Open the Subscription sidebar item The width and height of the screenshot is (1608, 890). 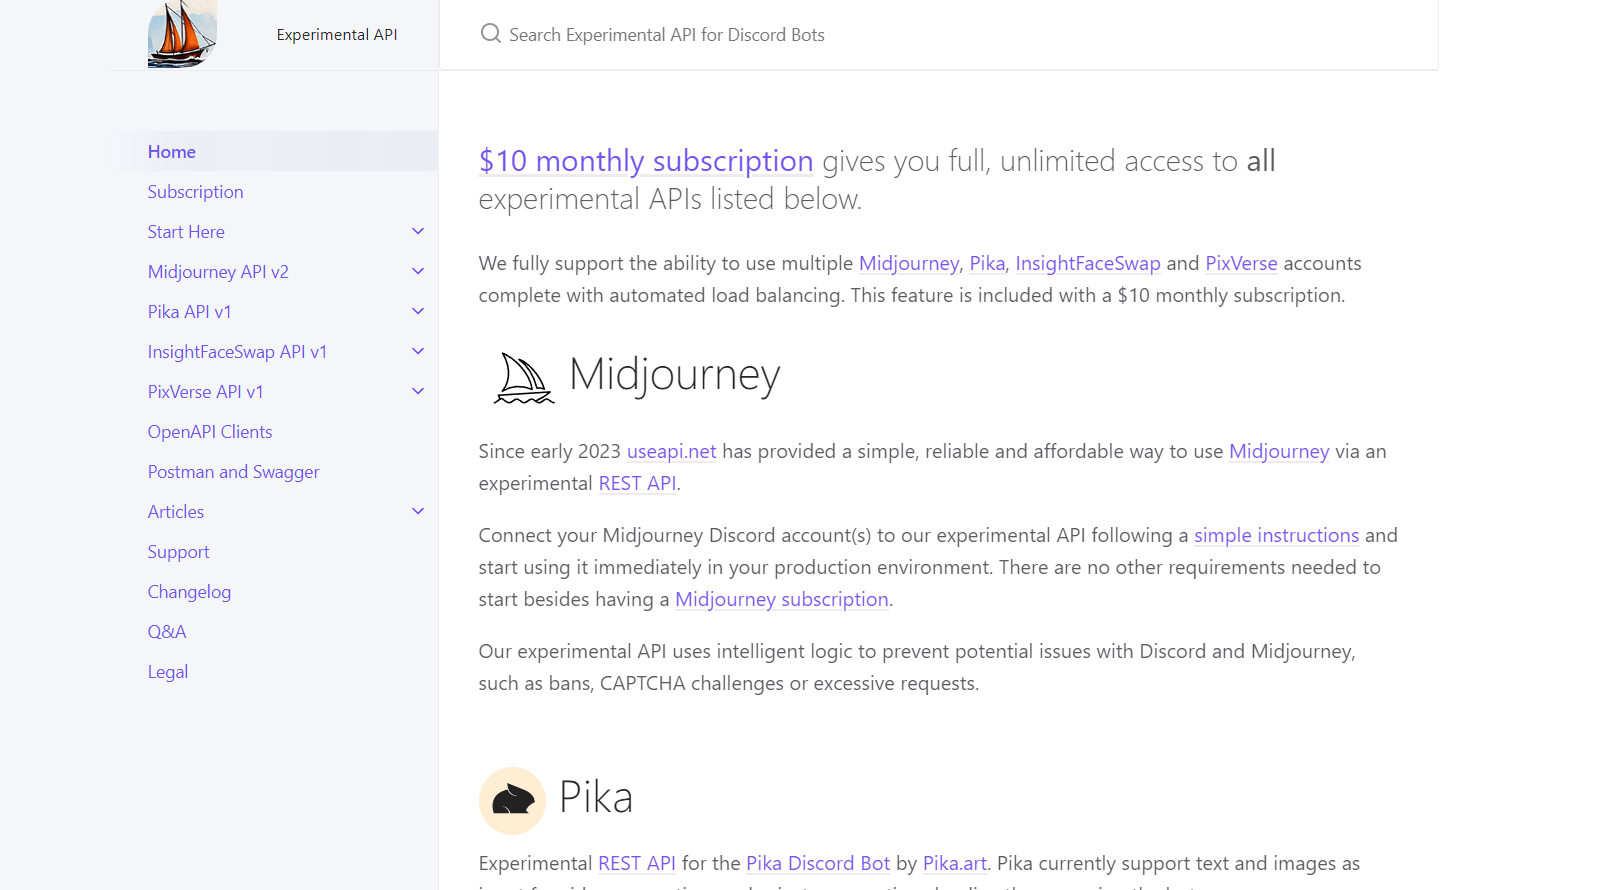[195, 191]
